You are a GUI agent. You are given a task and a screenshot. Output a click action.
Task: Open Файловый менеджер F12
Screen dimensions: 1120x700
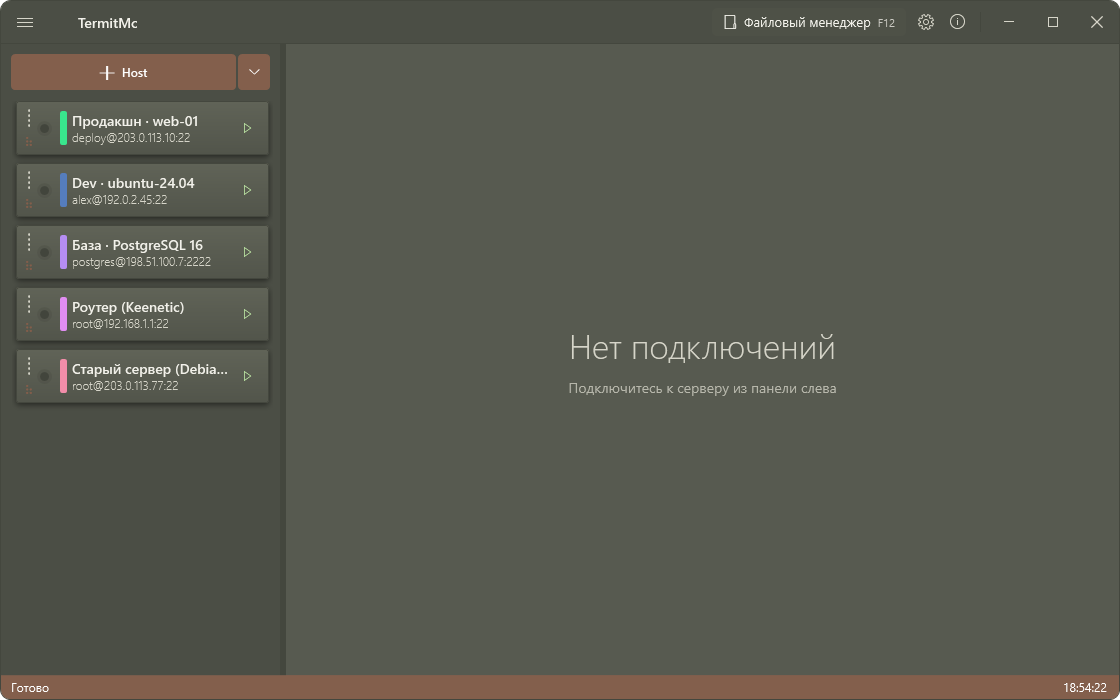point(809,23)
